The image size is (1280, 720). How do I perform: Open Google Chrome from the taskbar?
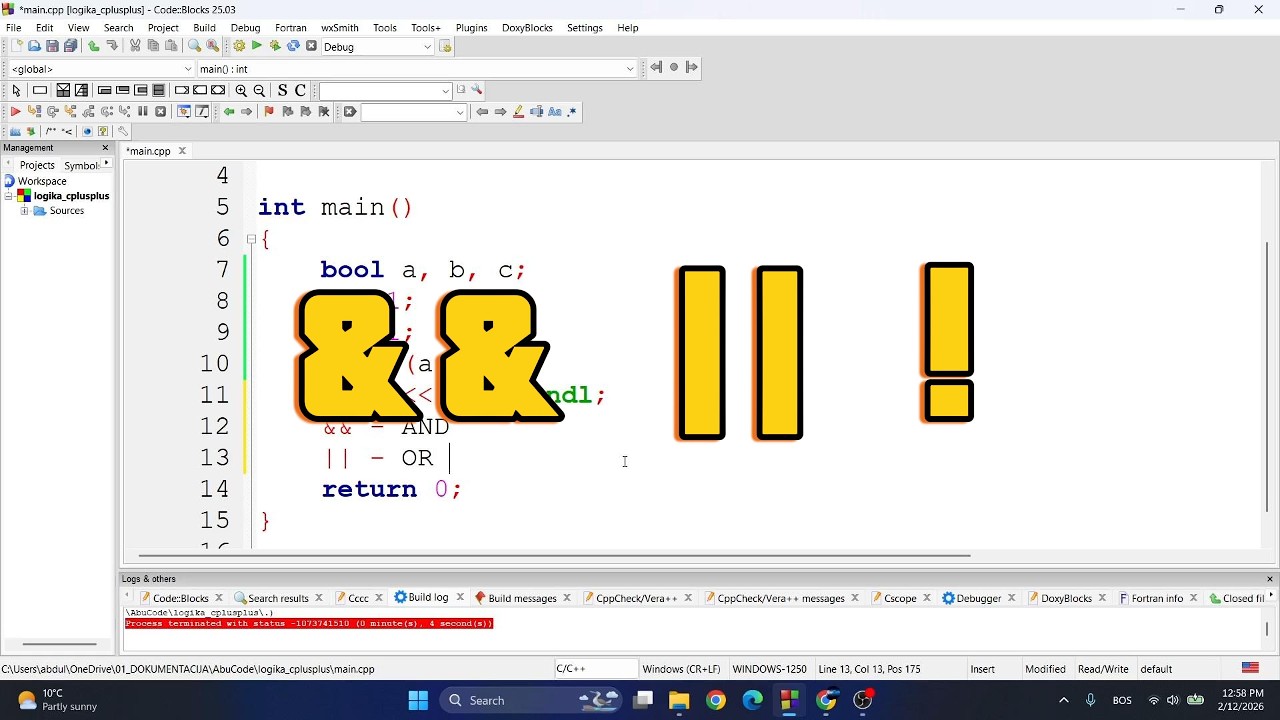[x=716, y=700]
